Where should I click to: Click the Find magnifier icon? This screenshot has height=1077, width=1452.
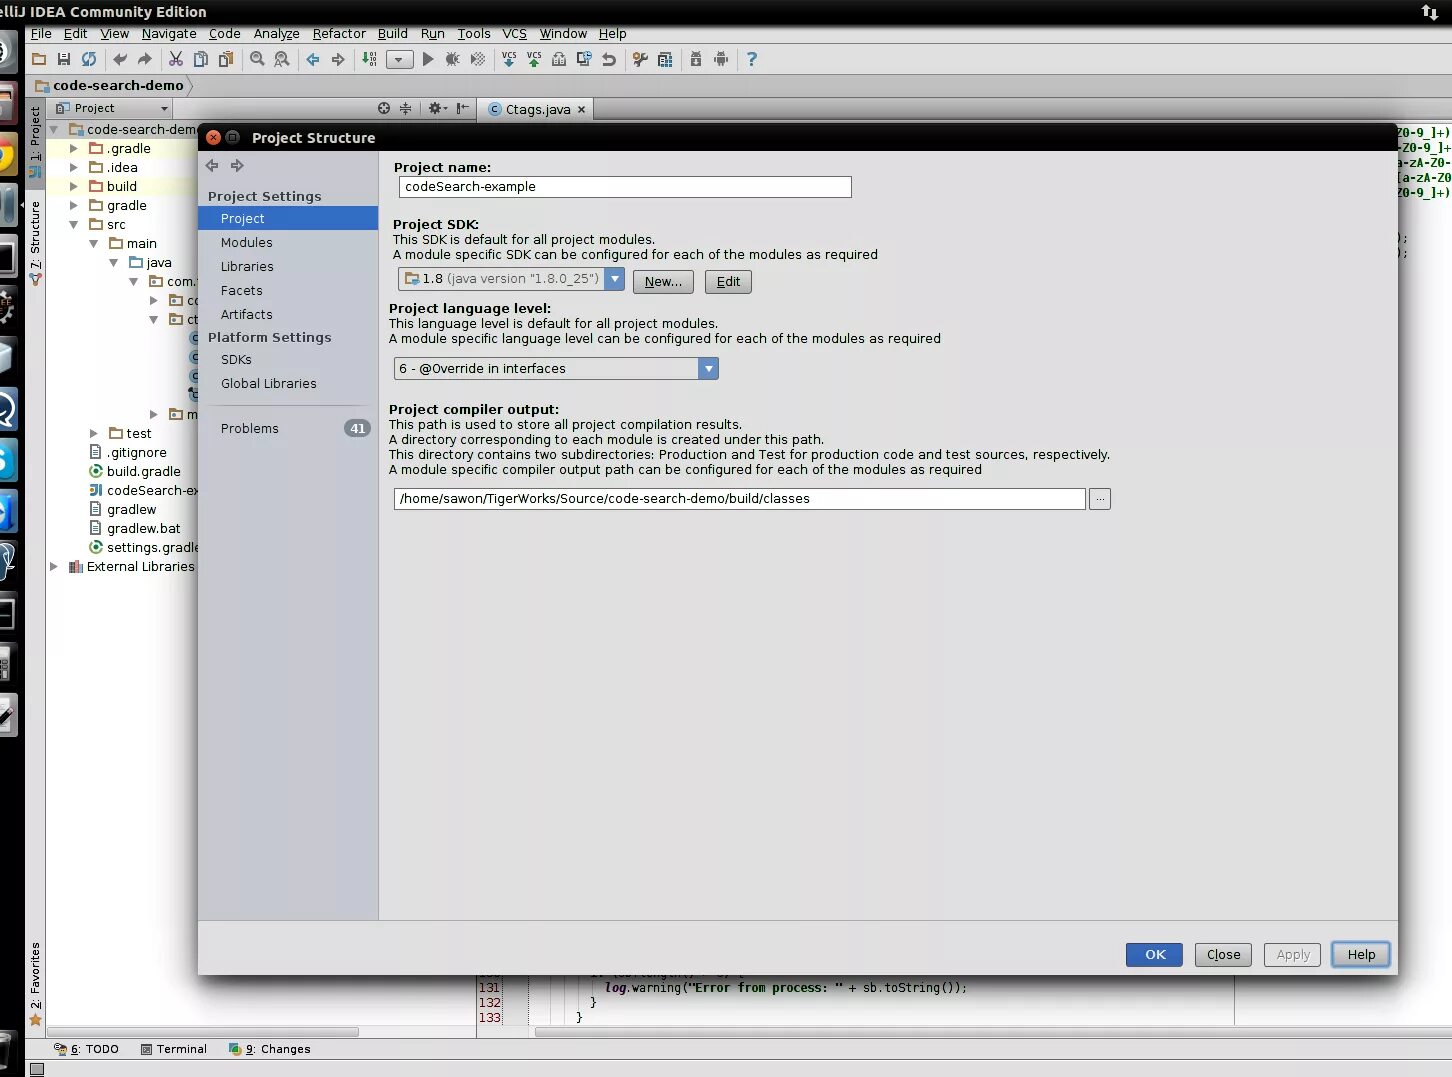pyautogui.click(x=257, y=59)
